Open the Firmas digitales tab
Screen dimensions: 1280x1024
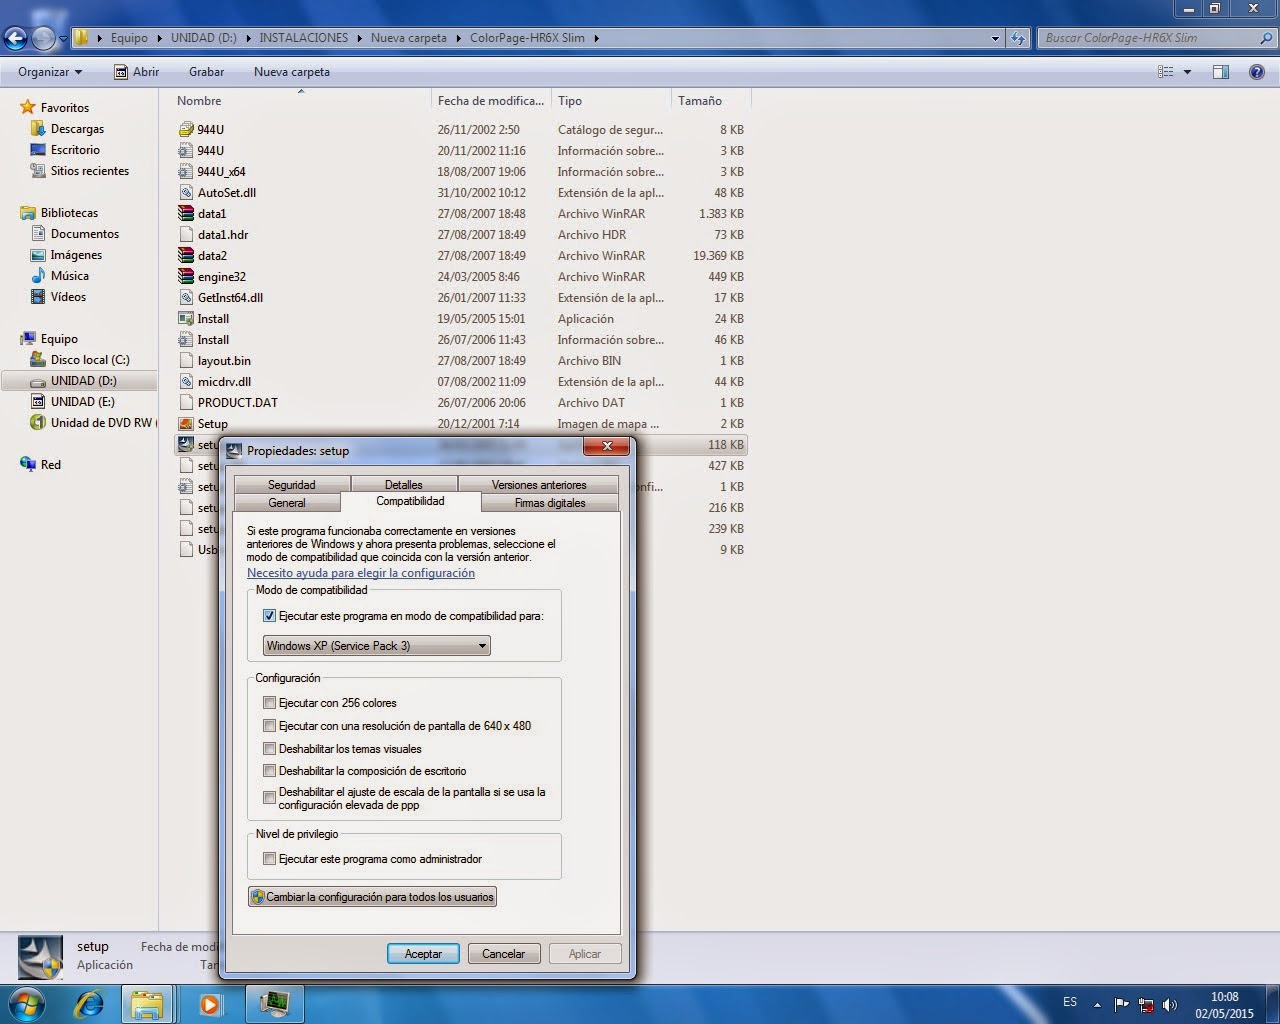550,503
